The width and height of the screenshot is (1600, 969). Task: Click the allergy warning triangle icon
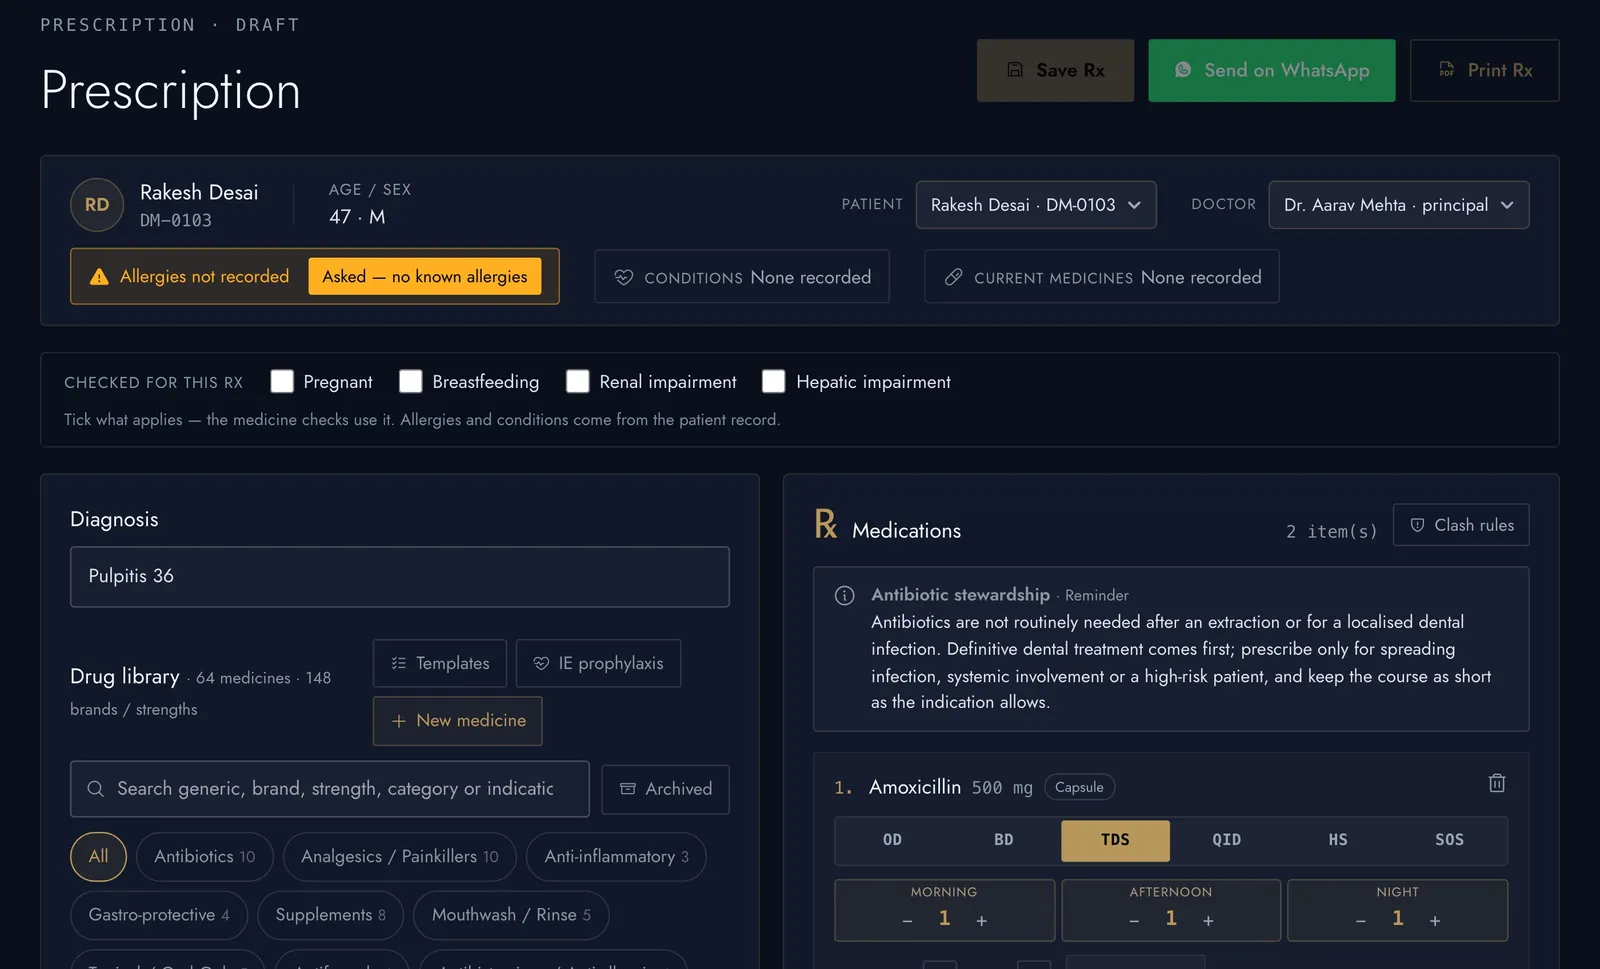pos(99,277)
